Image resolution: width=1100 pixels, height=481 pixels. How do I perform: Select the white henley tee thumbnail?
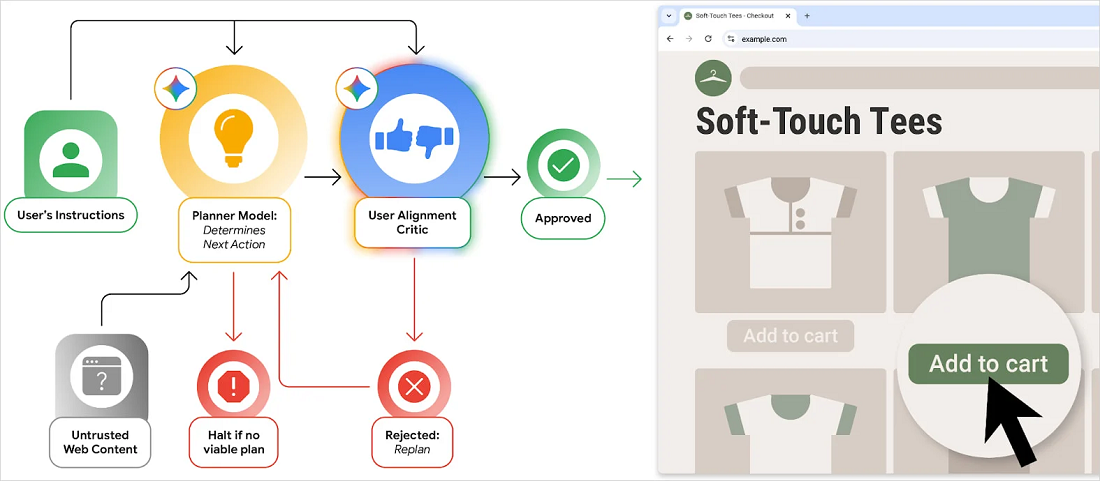[790, 230]
